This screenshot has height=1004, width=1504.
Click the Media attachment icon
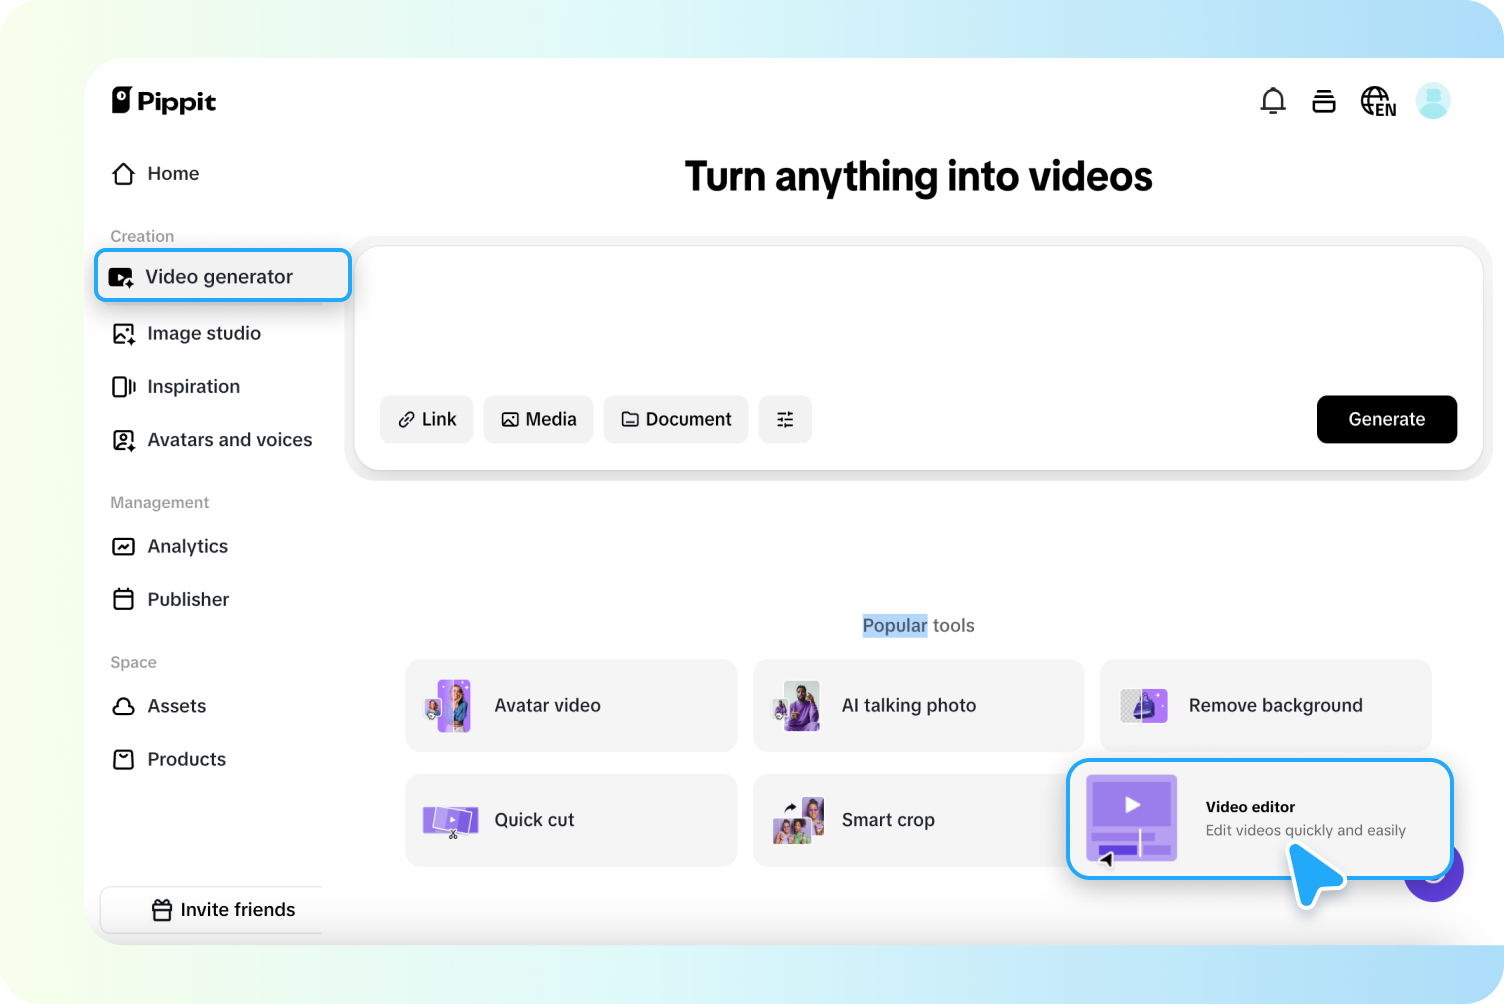[511, 419]
